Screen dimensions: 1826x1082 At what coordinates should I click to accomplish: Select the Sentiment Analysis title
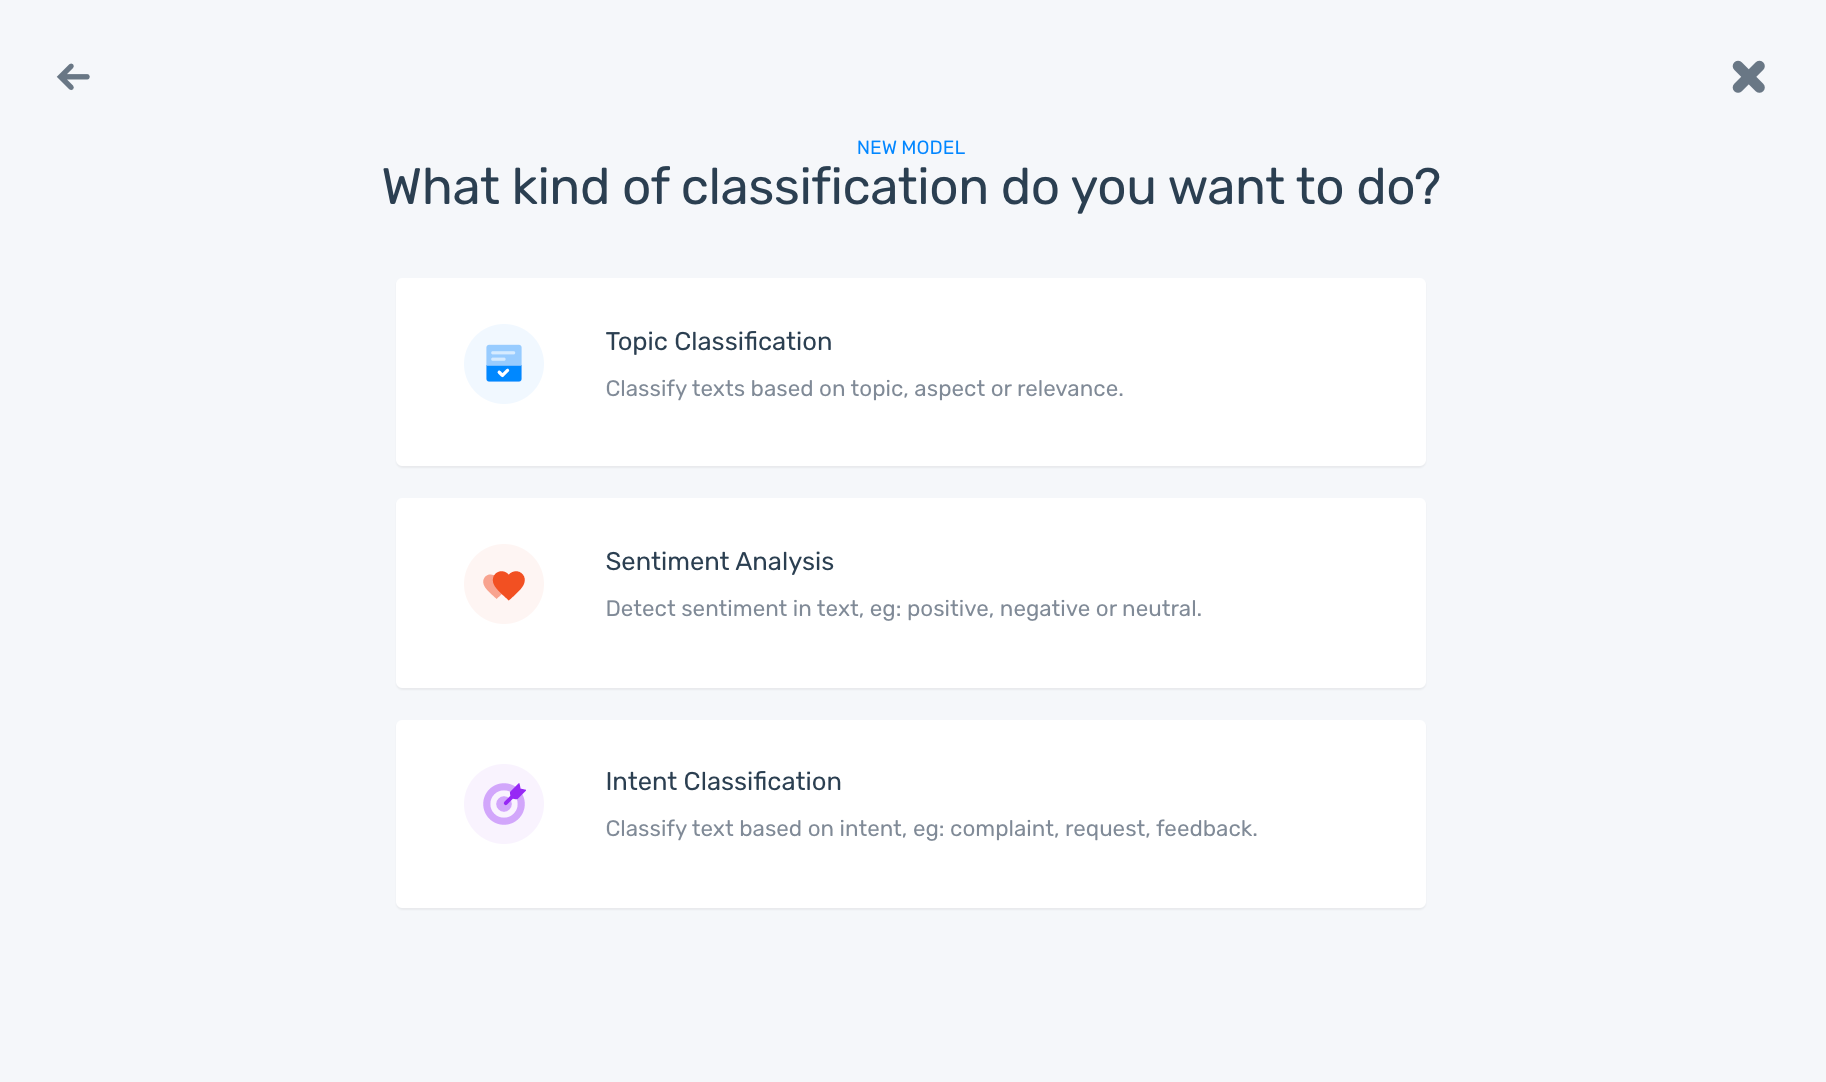[x=719, y=562]
